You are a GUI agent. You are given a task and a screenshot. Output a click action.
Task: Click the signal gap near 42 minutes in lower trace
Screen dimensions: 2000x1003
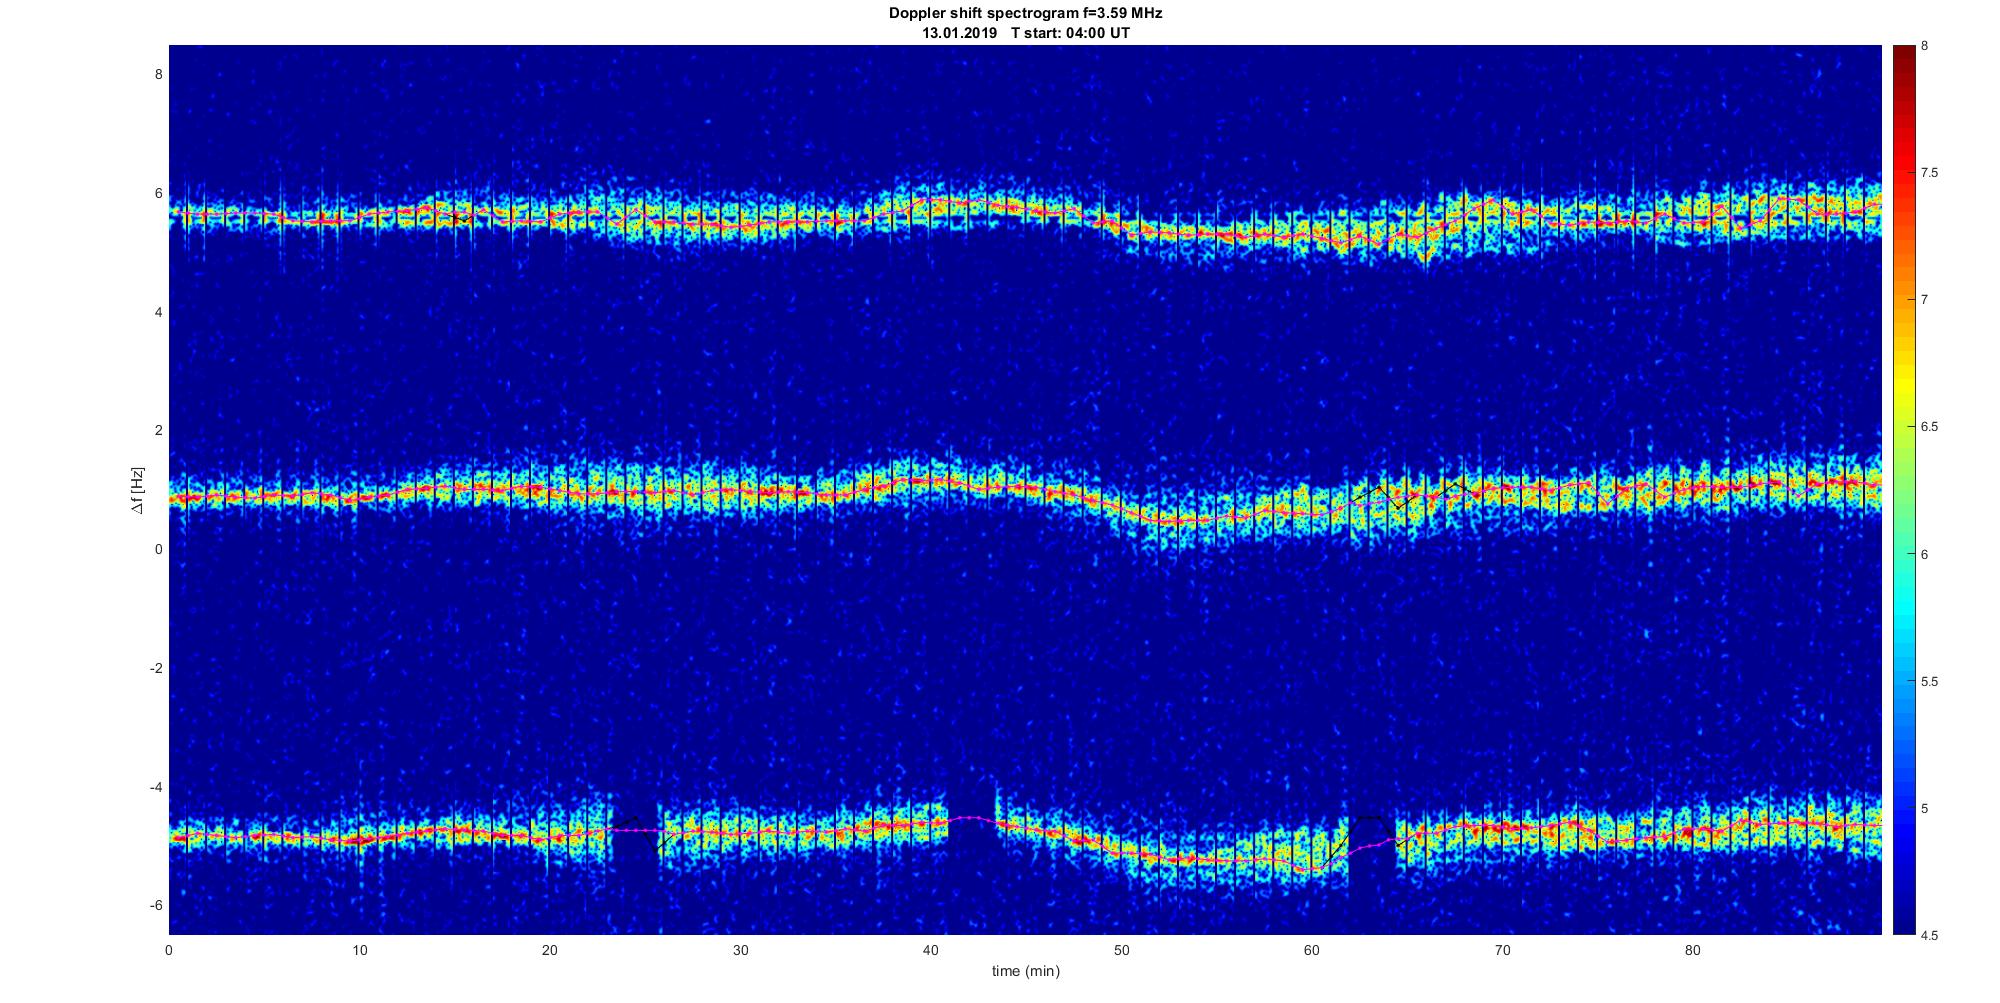(971, 820)
